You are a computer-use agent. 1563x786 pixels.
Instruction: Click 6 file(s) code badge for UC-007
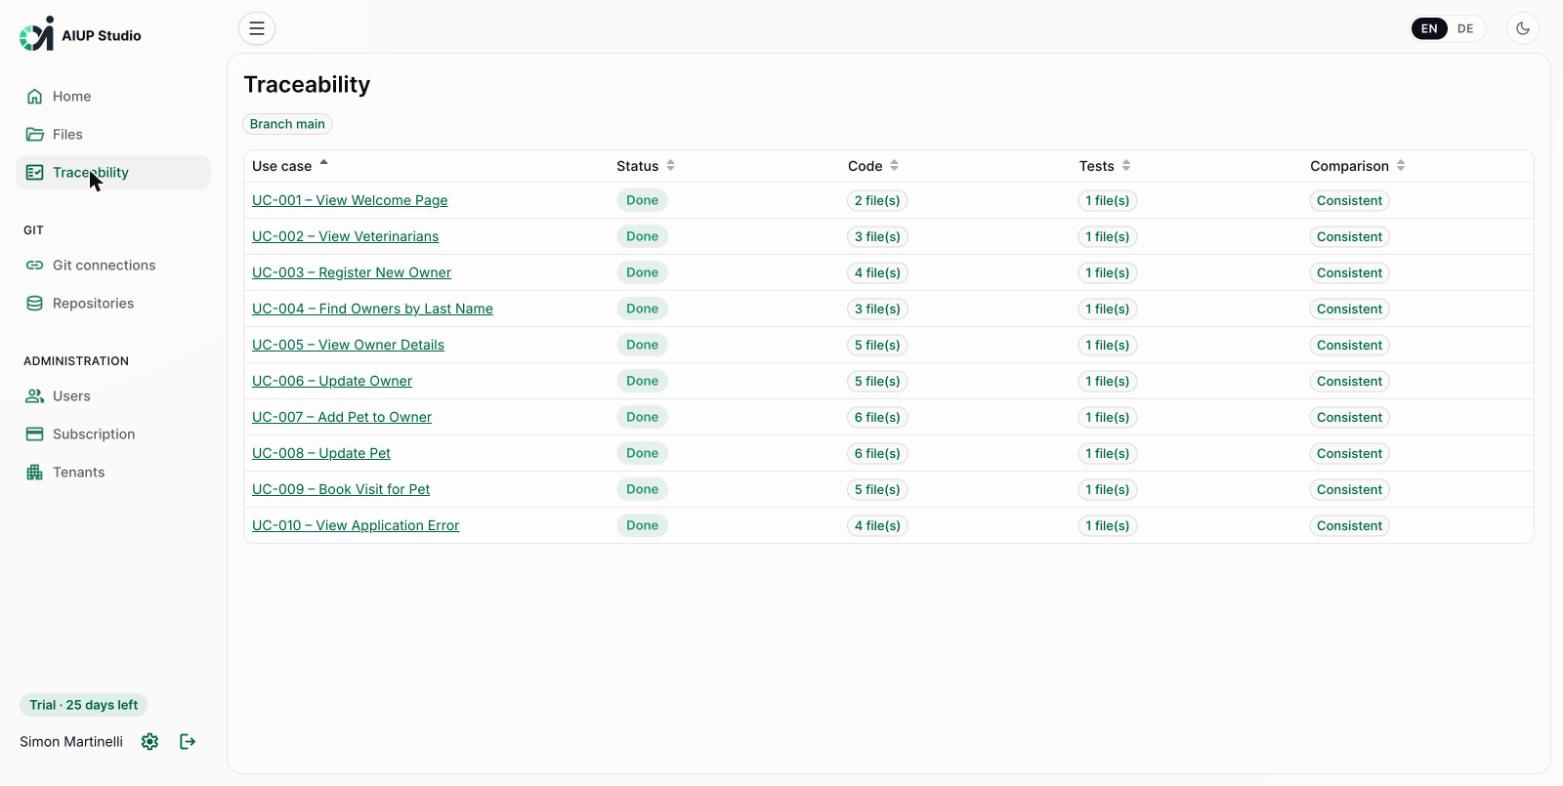(877, 417)
